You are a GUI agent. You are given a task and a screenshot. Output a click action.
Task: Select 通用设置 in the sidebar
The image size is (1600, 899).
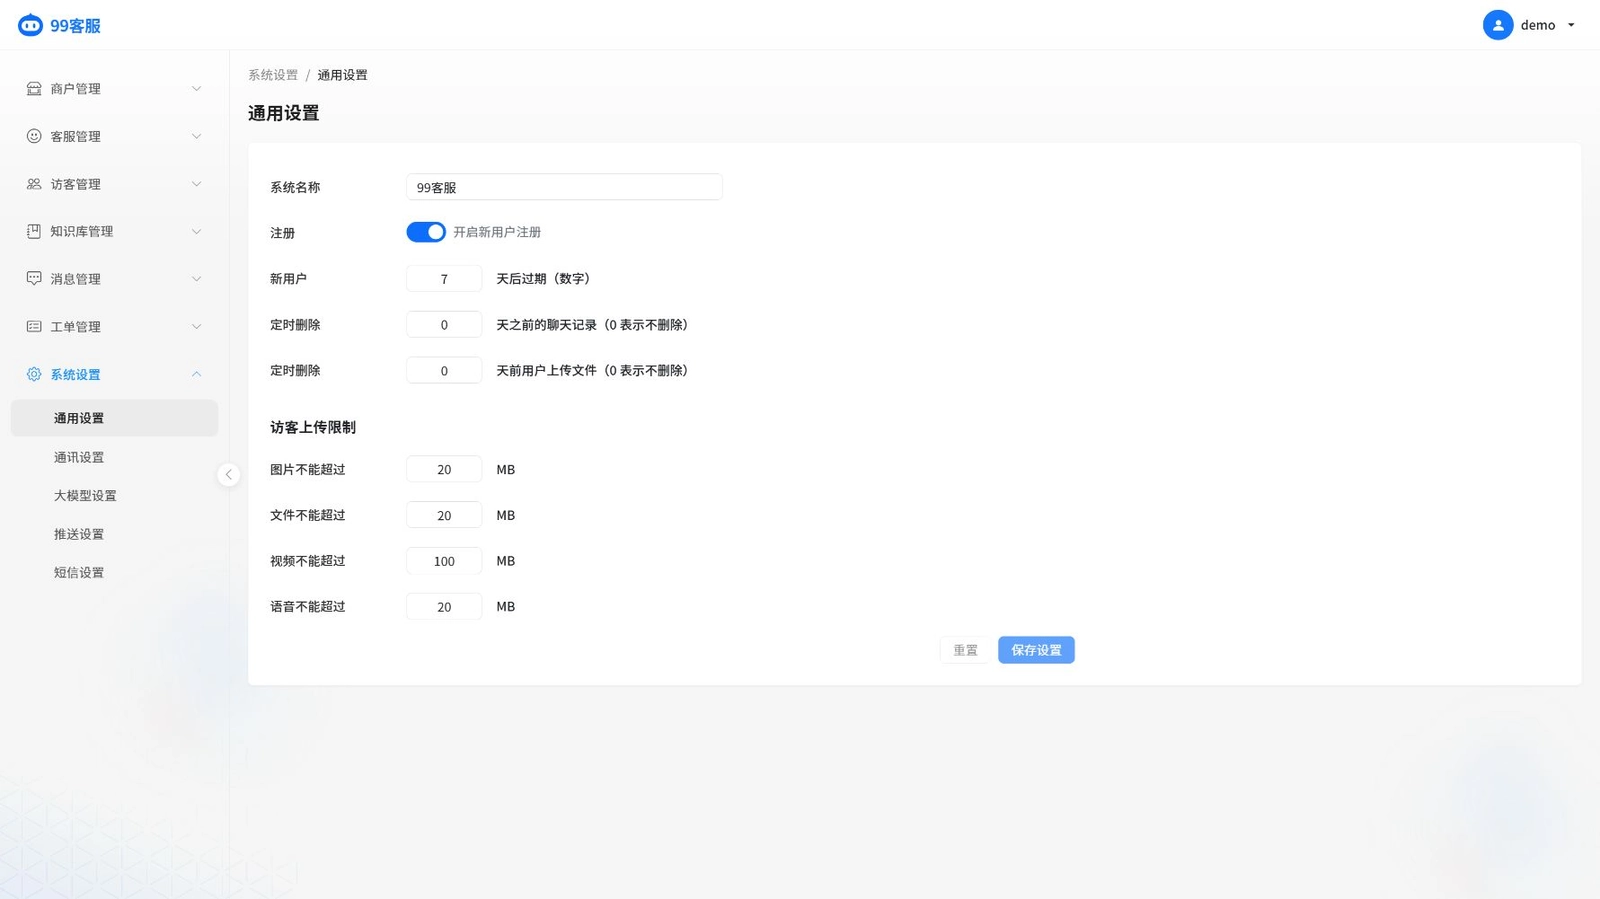pos(114,418)
